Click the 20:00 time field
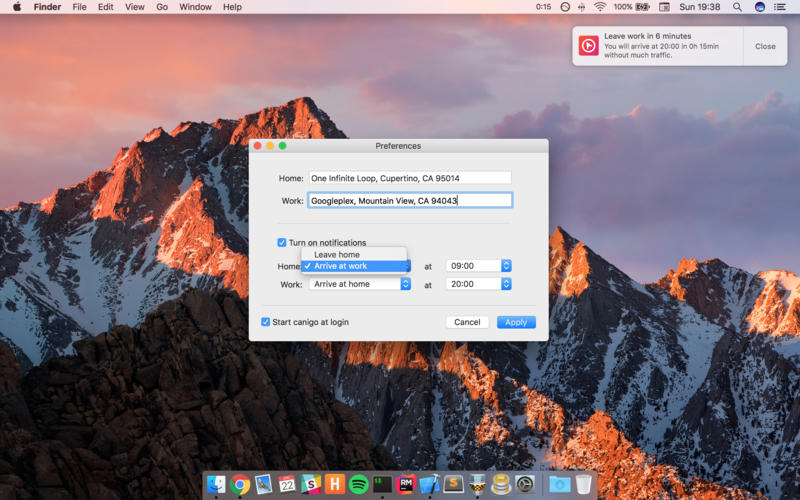Viewport: 800px width, 500px height. click(x=473, y=284)
